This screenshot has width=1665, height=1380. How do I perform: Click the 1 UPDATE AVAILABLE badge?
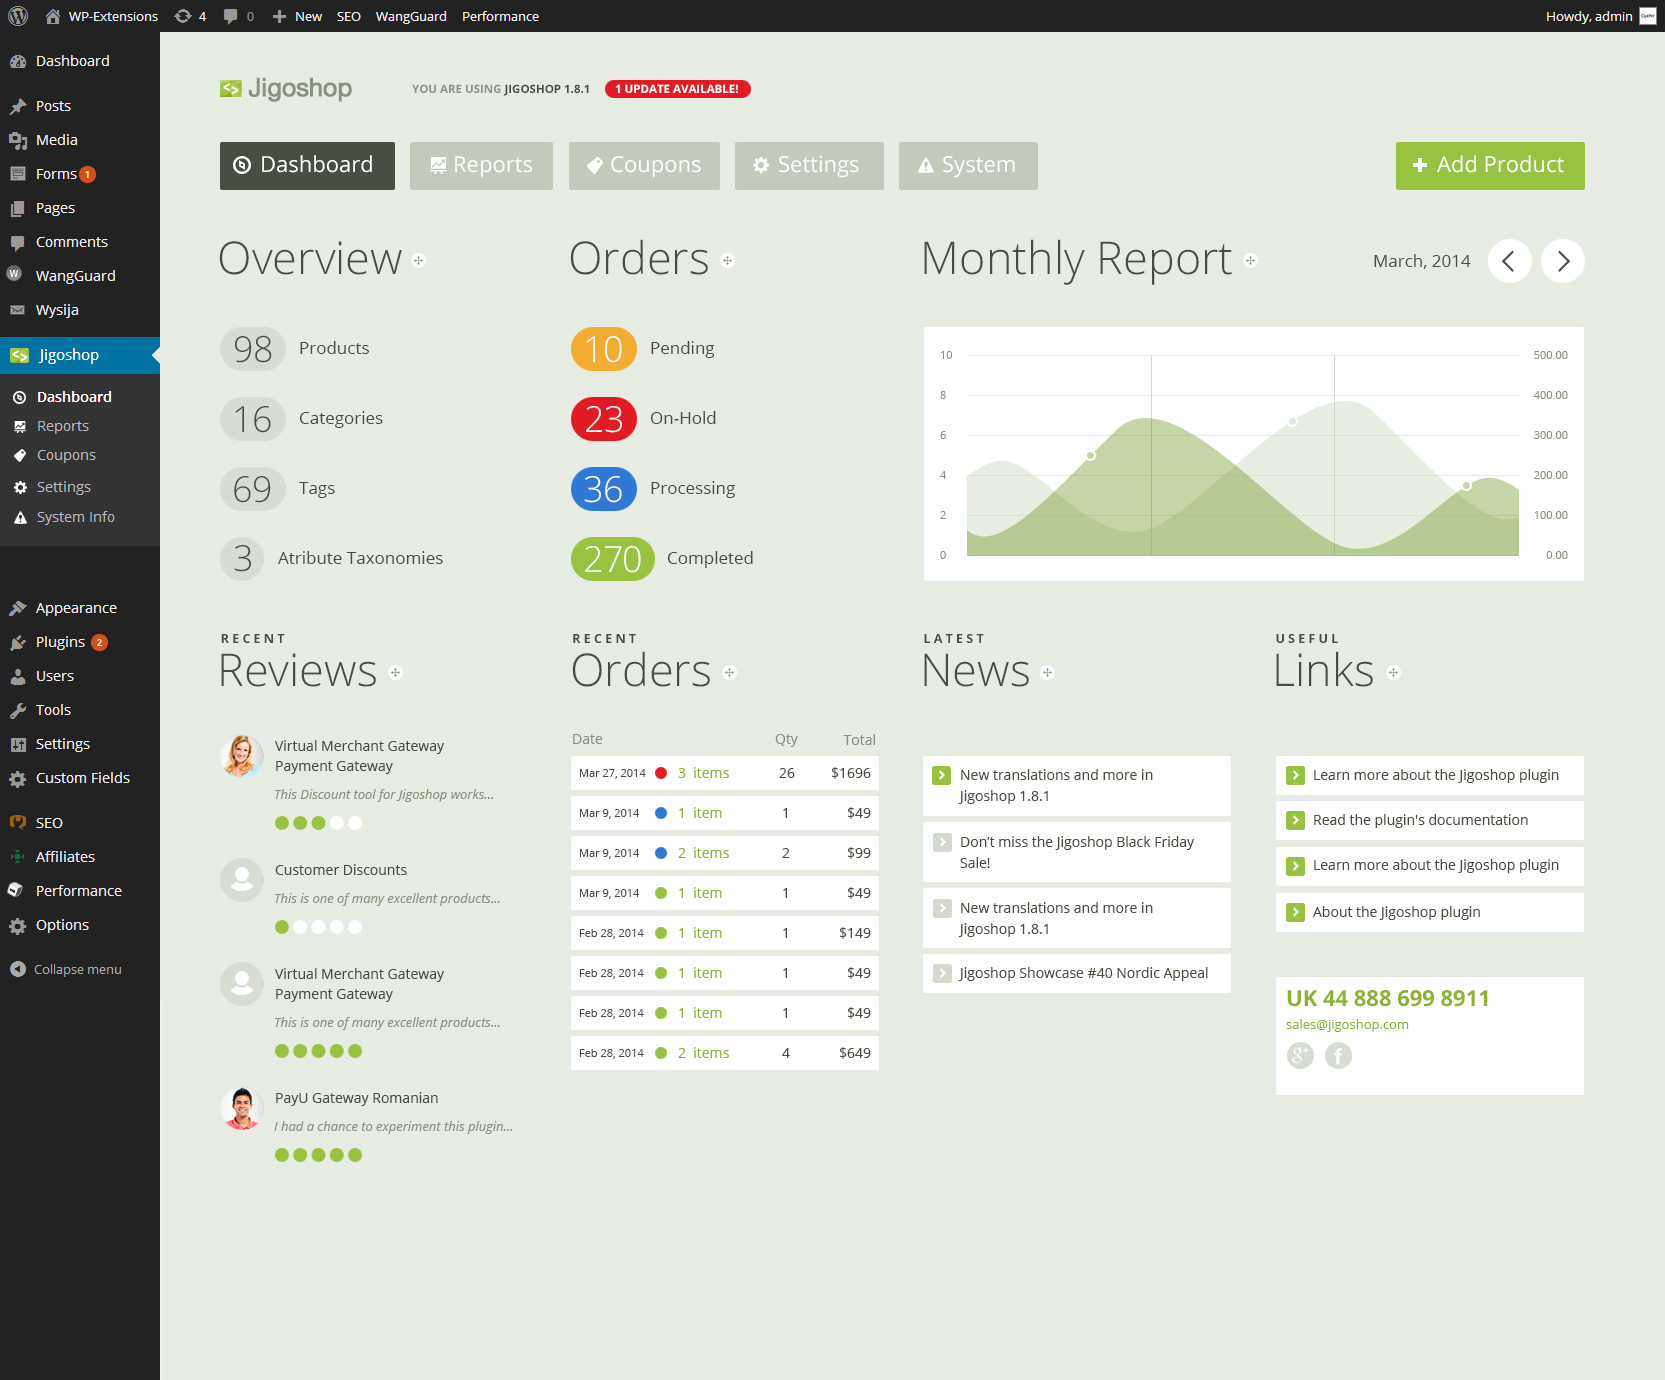pyautogui.click(x=677, y=88)
